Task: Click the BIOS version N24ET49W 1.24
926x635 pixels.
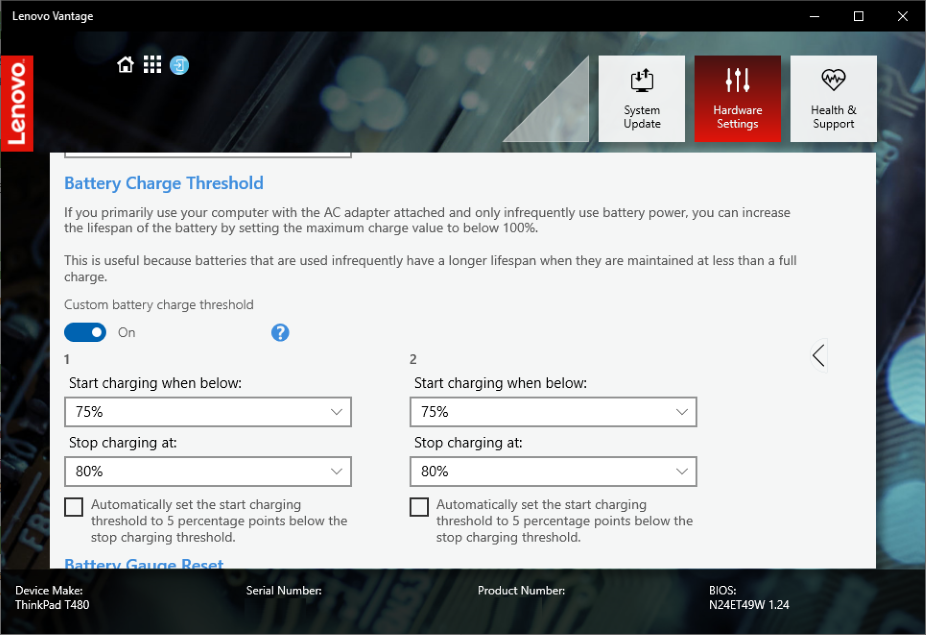Action: (749, 605)
